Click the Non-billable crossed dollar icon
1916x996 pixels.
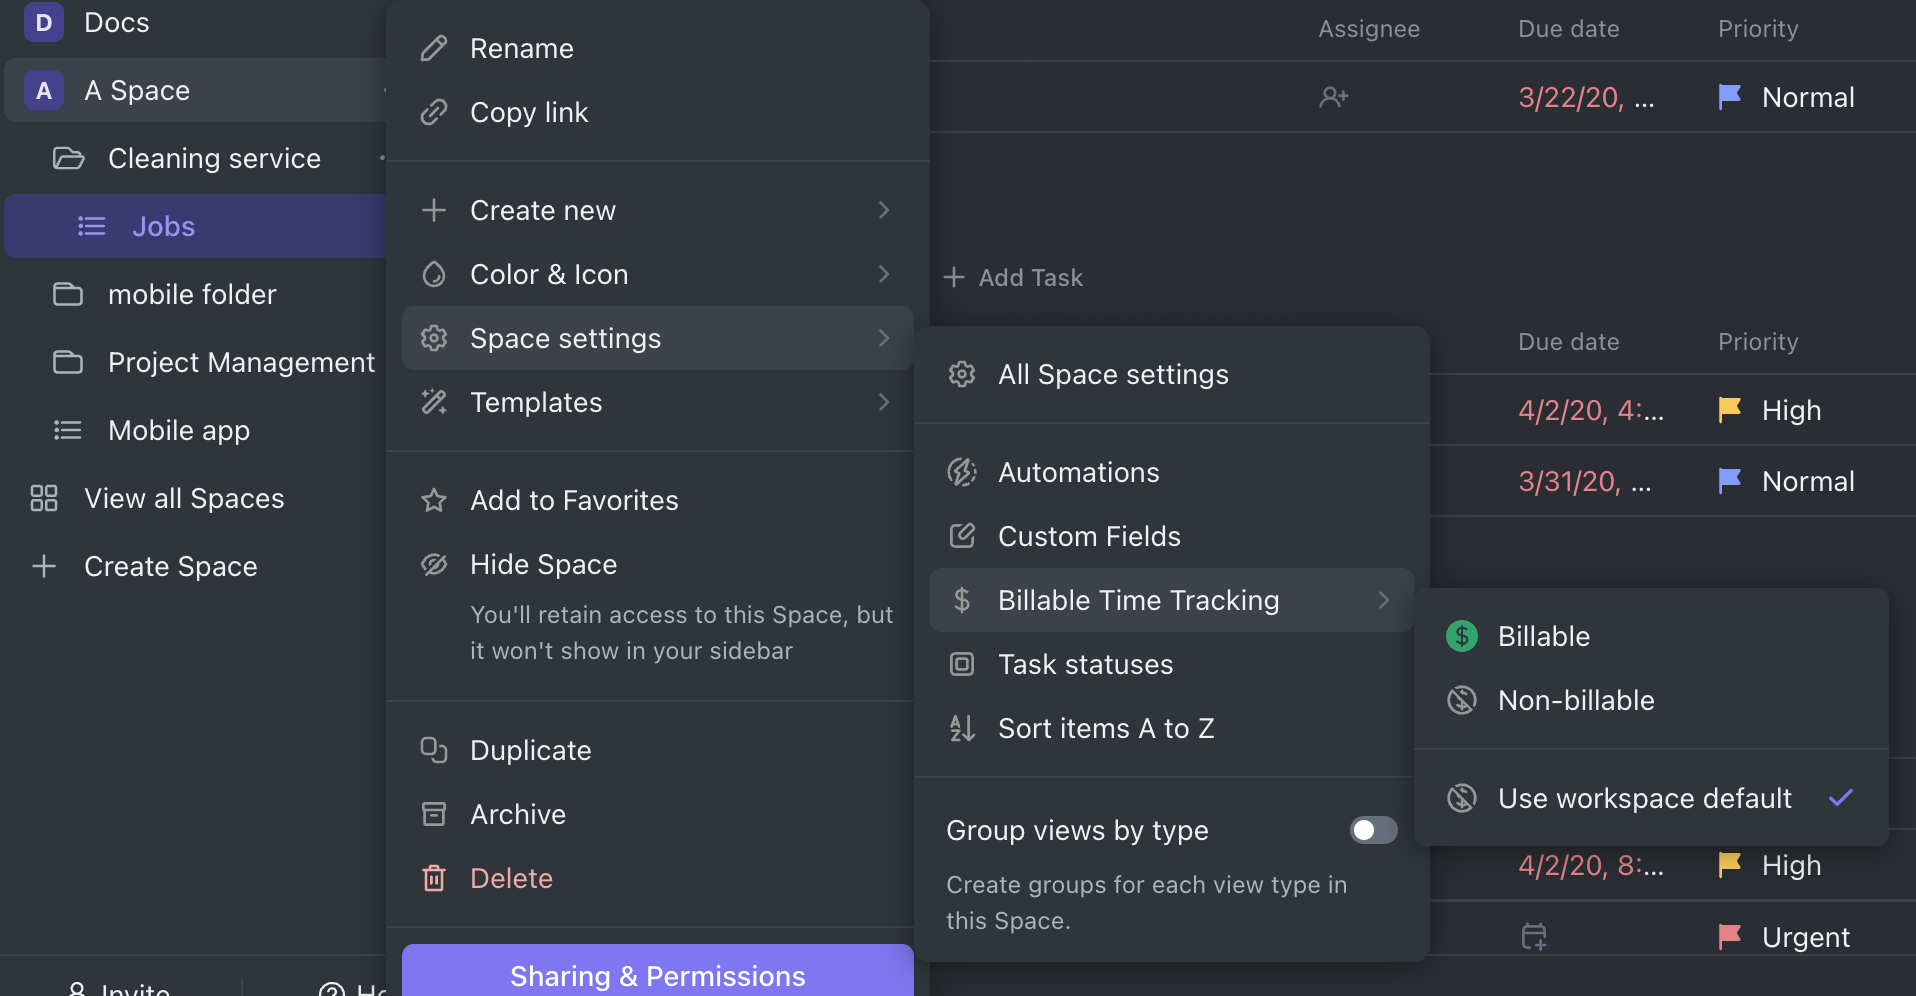(1462, 700)
